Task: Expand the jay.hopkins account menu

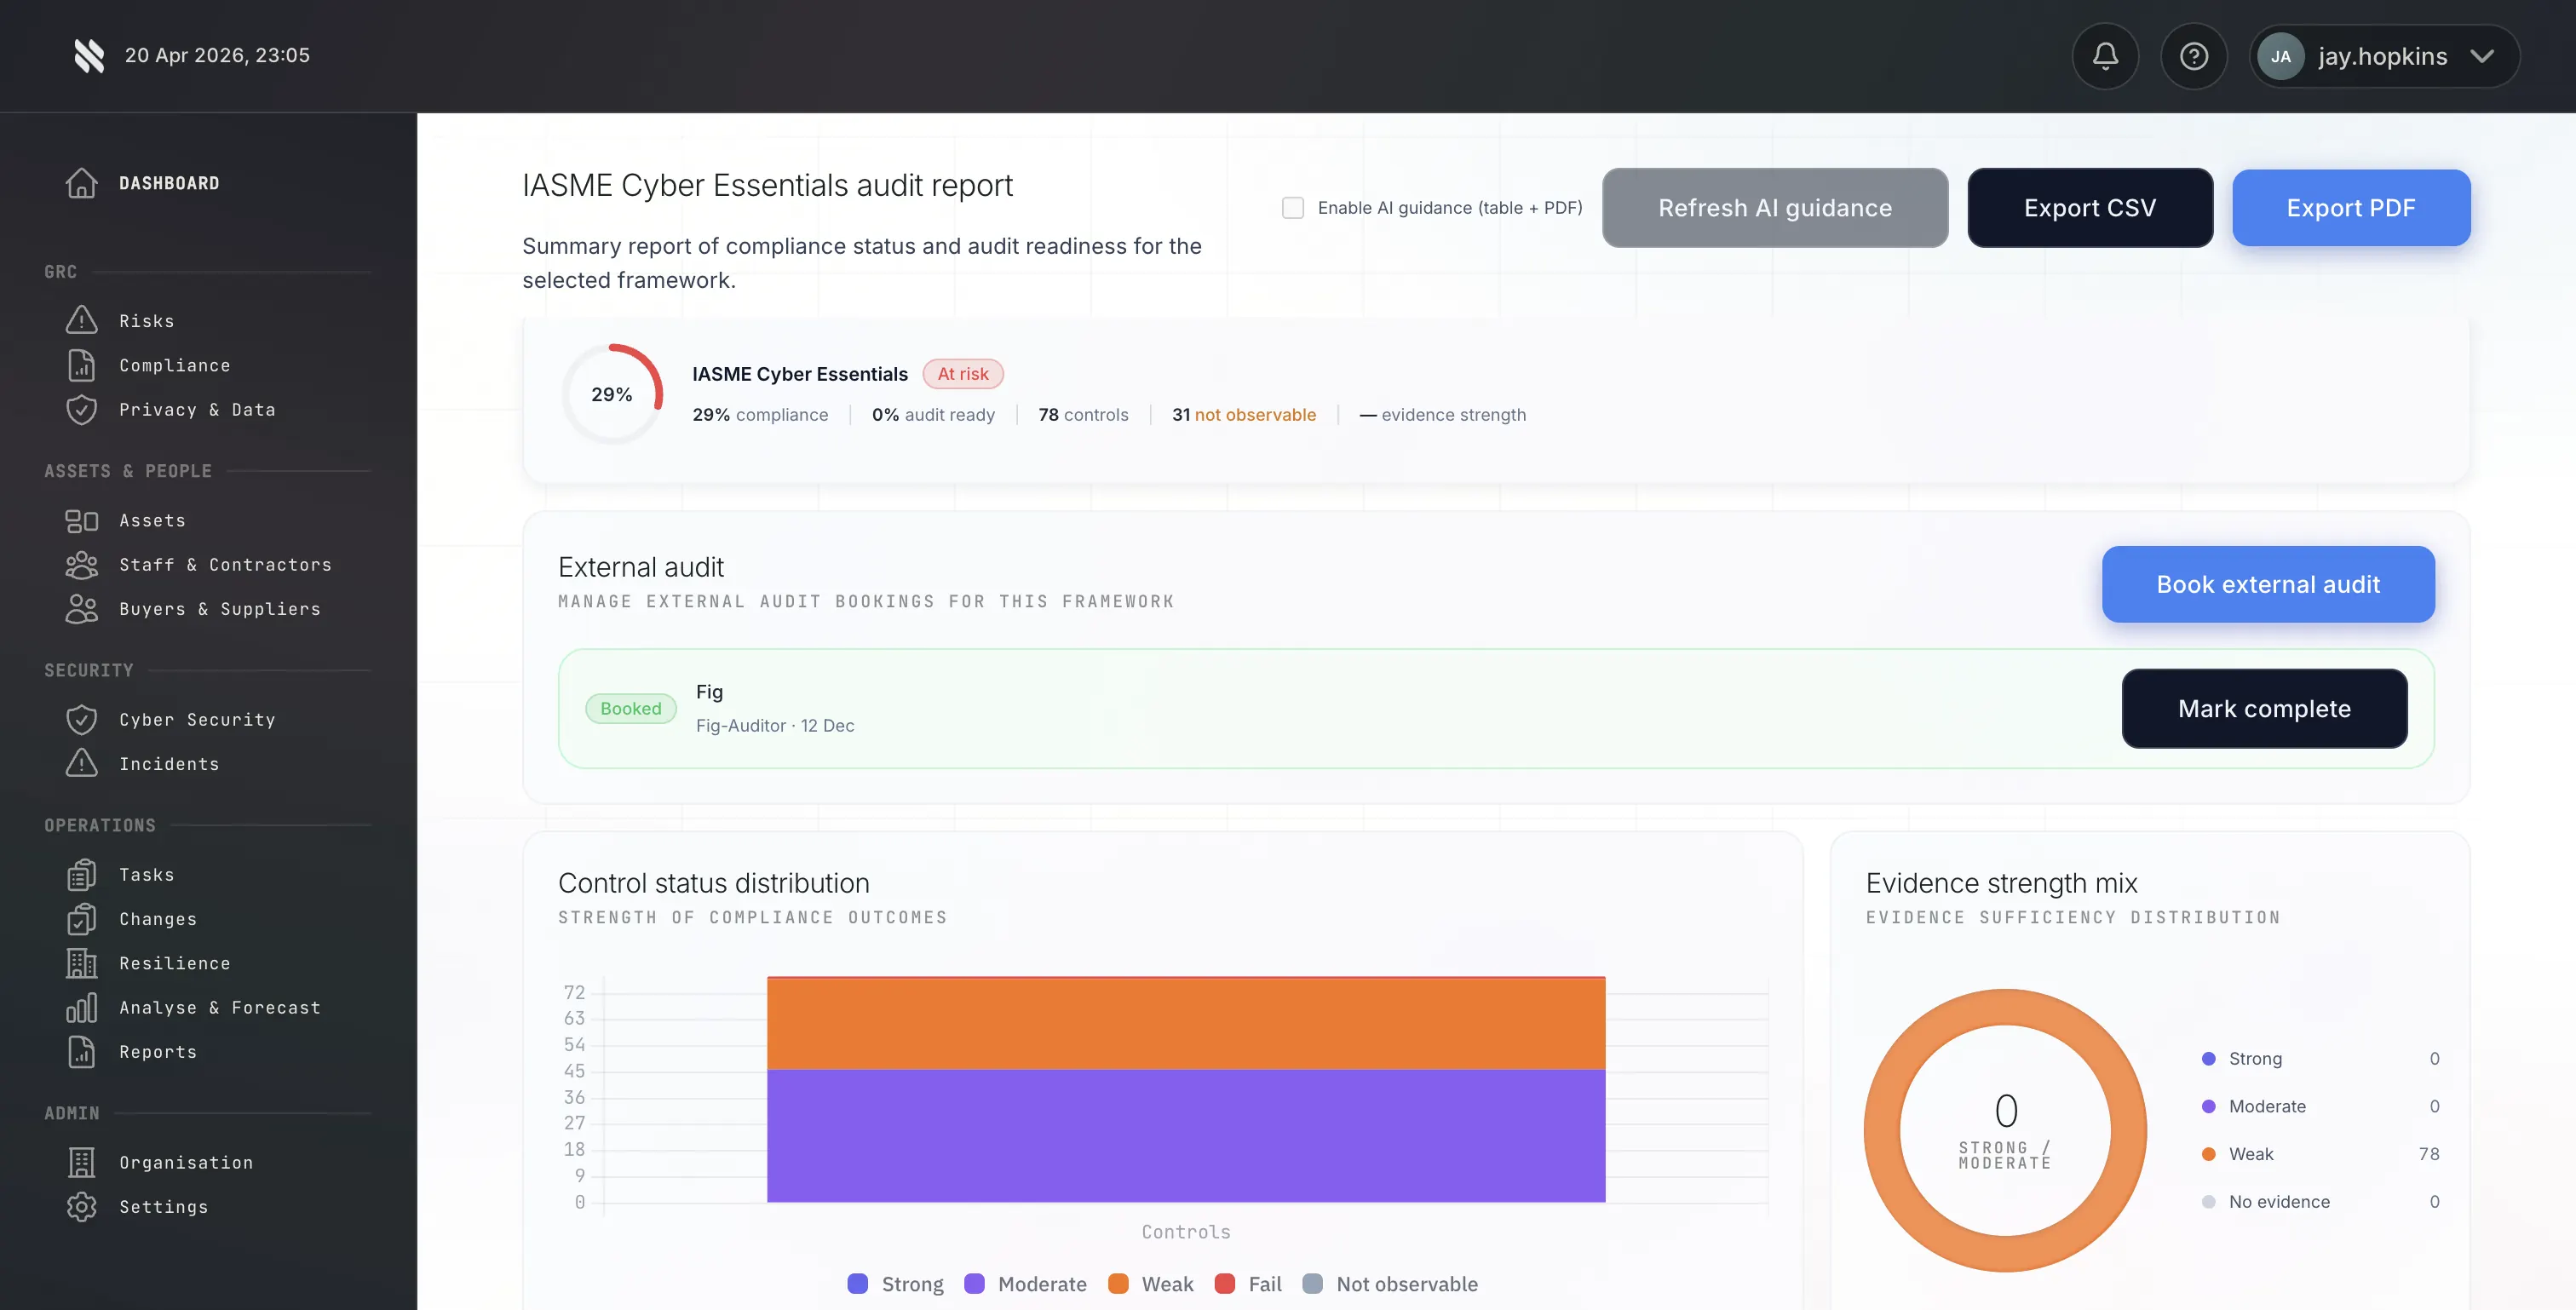Action: (2384, 56)
